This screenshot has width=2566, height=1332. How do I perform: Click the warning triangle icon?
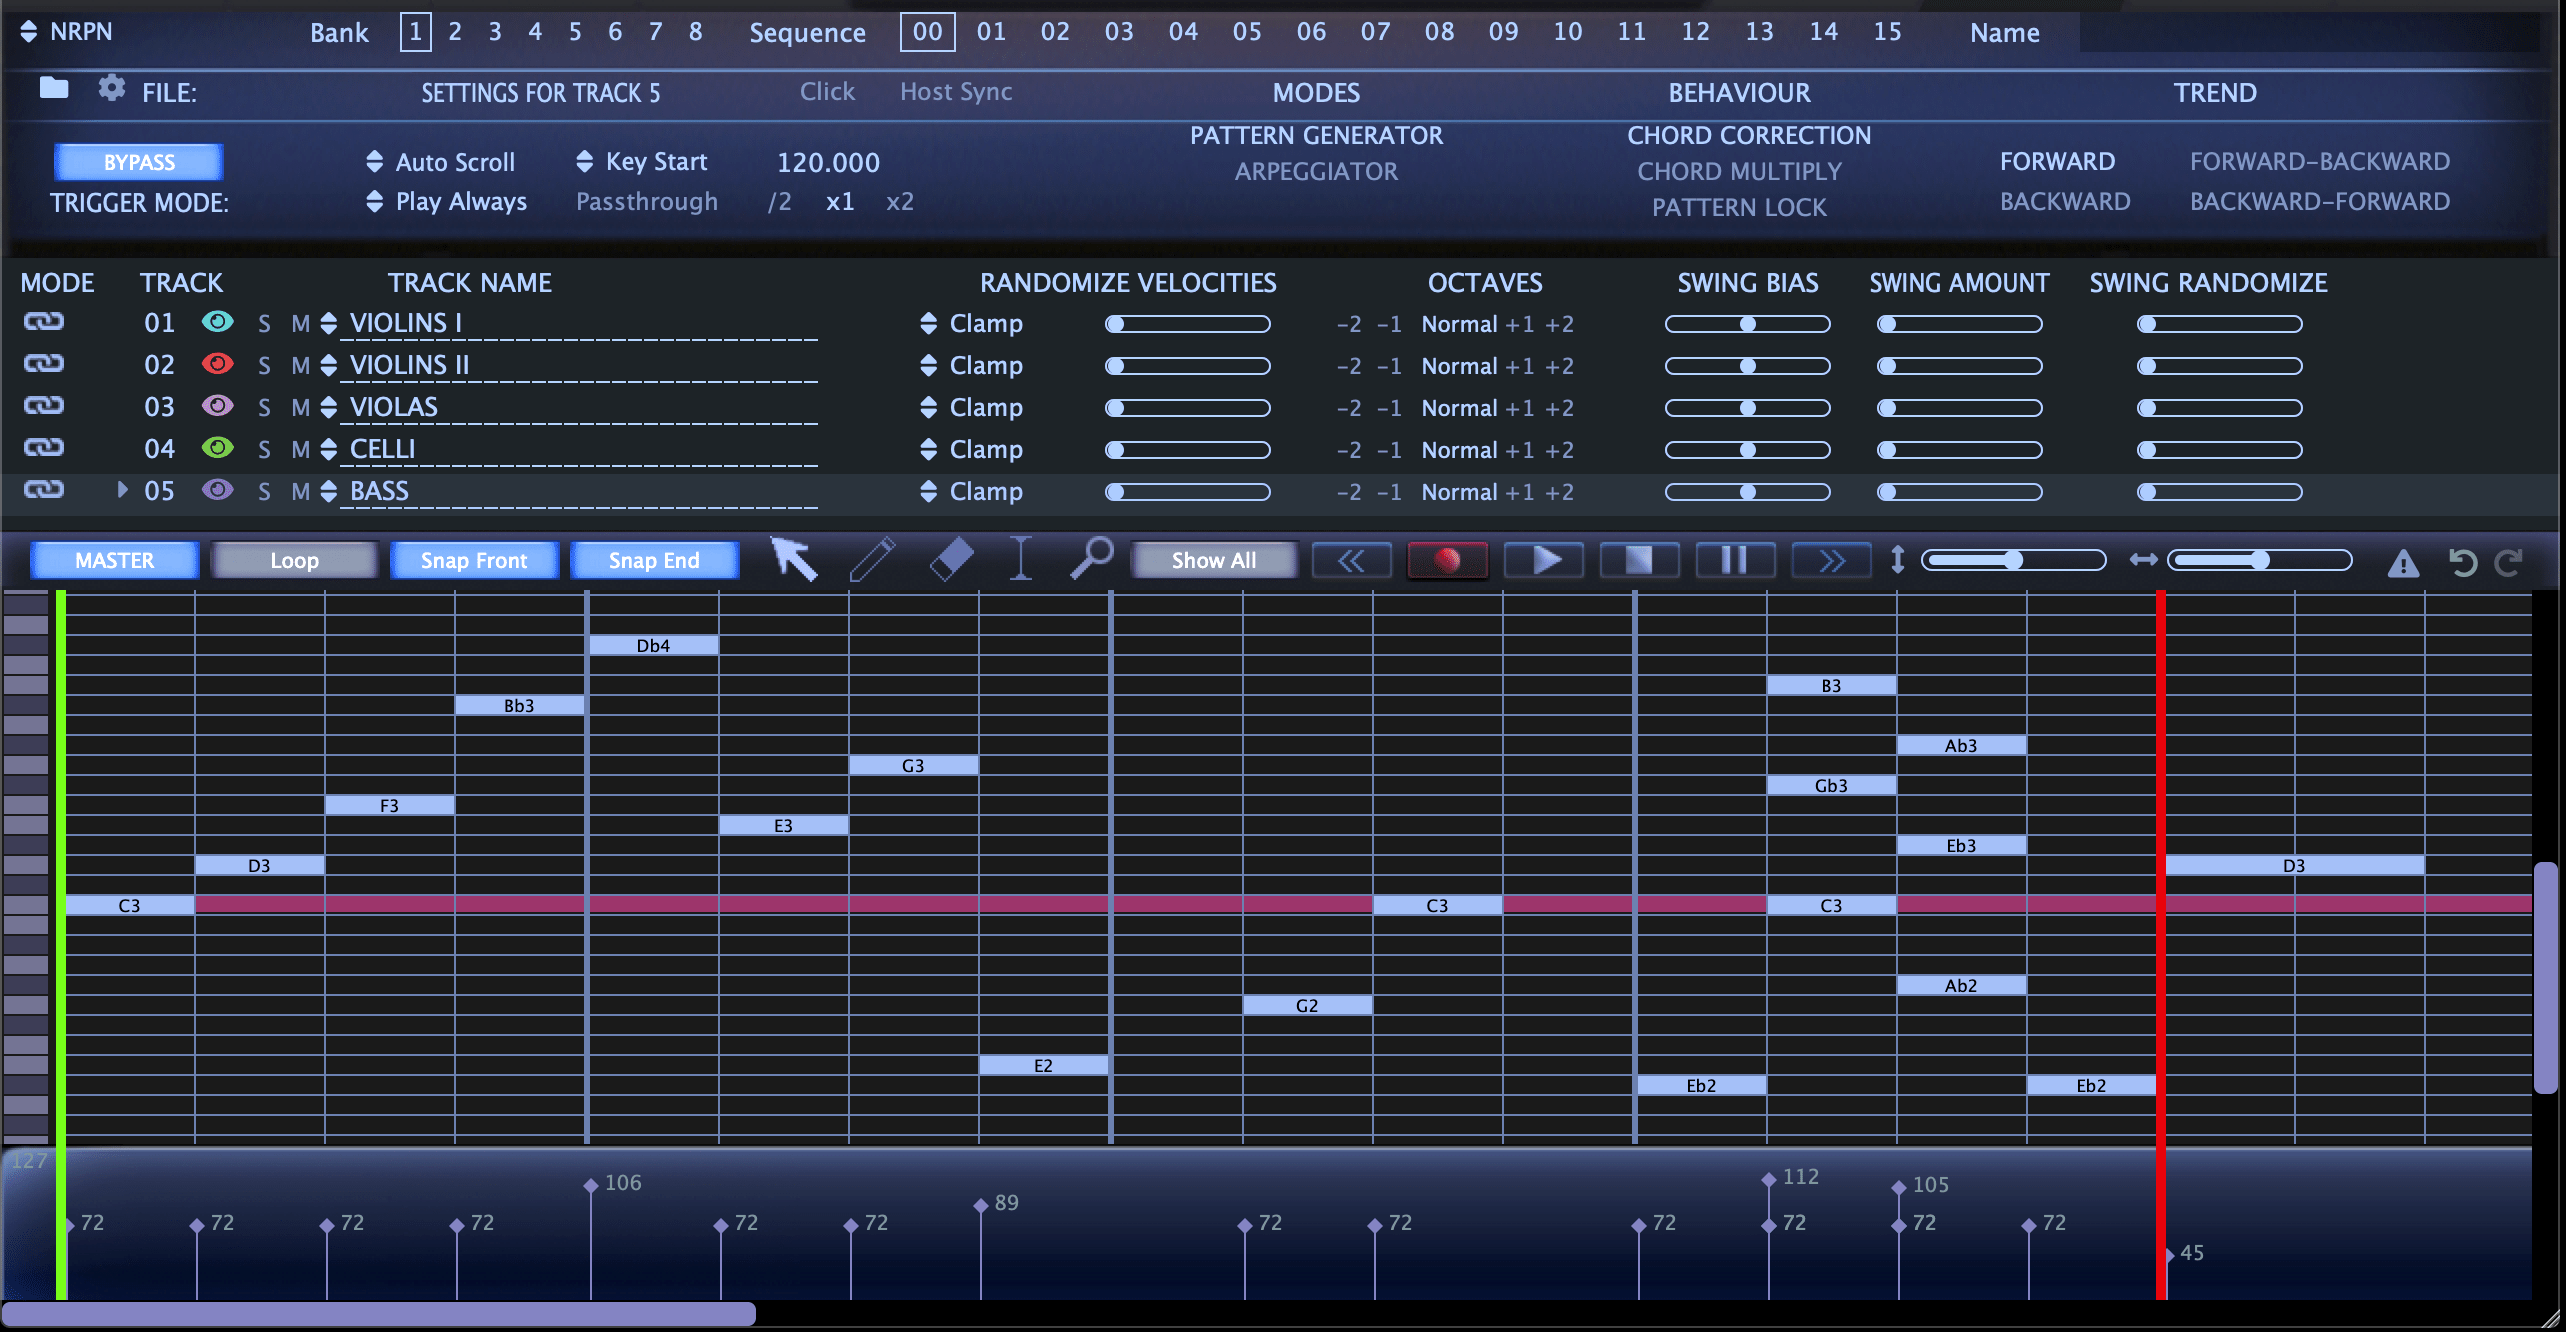(x=2403, y=563)
